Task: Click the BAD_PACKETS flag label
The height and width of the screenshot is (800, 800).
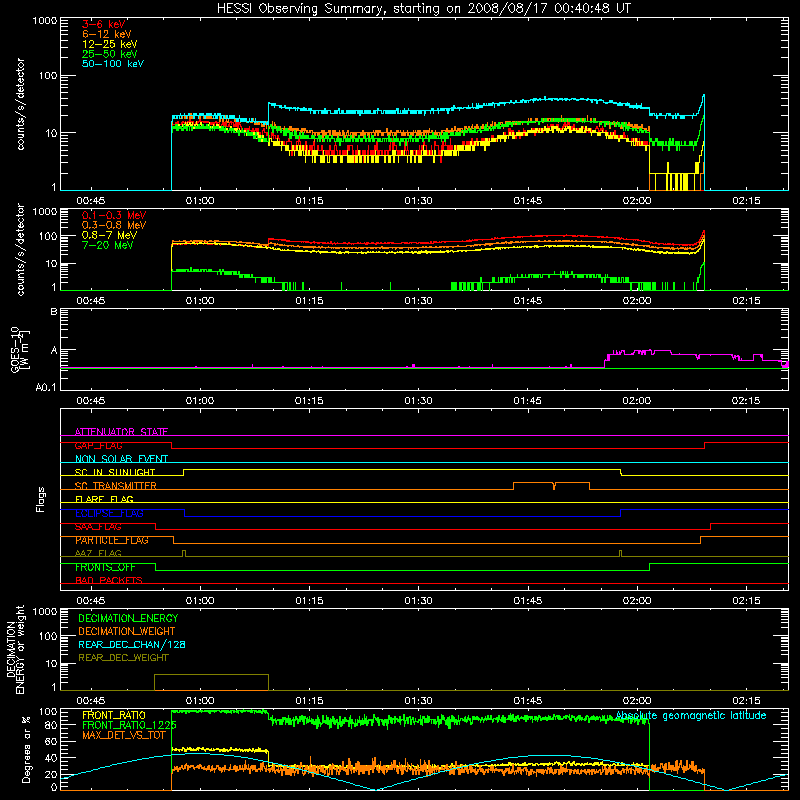Action: [109, 580]
